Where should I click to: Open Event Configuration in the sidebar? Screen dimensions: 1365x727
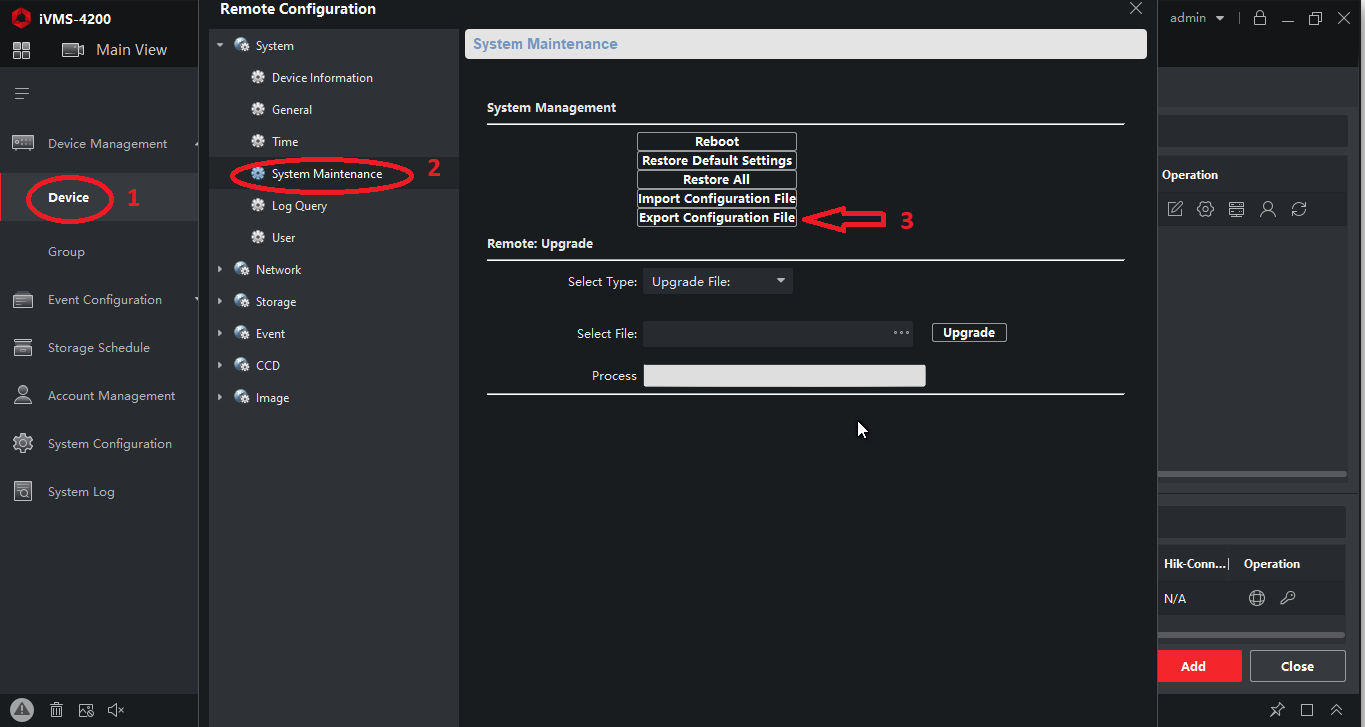click(x=104, y=300)
